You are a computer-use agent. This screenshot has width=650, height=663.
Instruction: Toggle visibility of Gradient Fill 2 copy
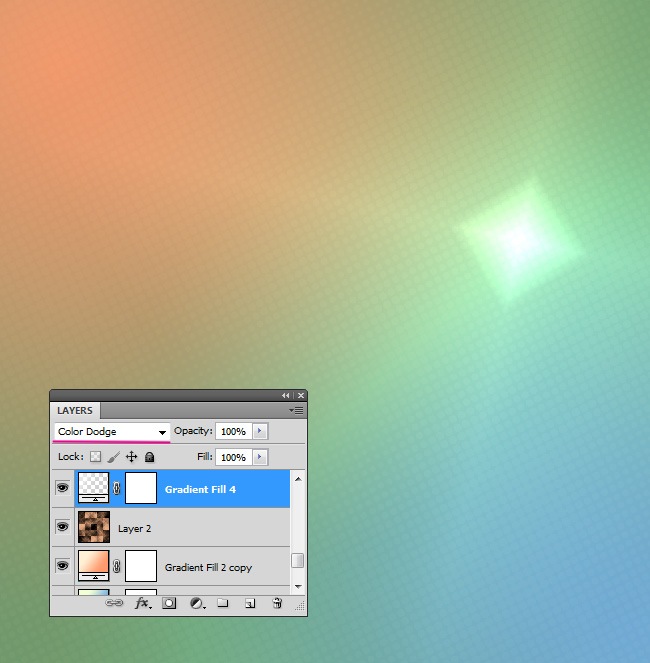(x=62, y=566)
